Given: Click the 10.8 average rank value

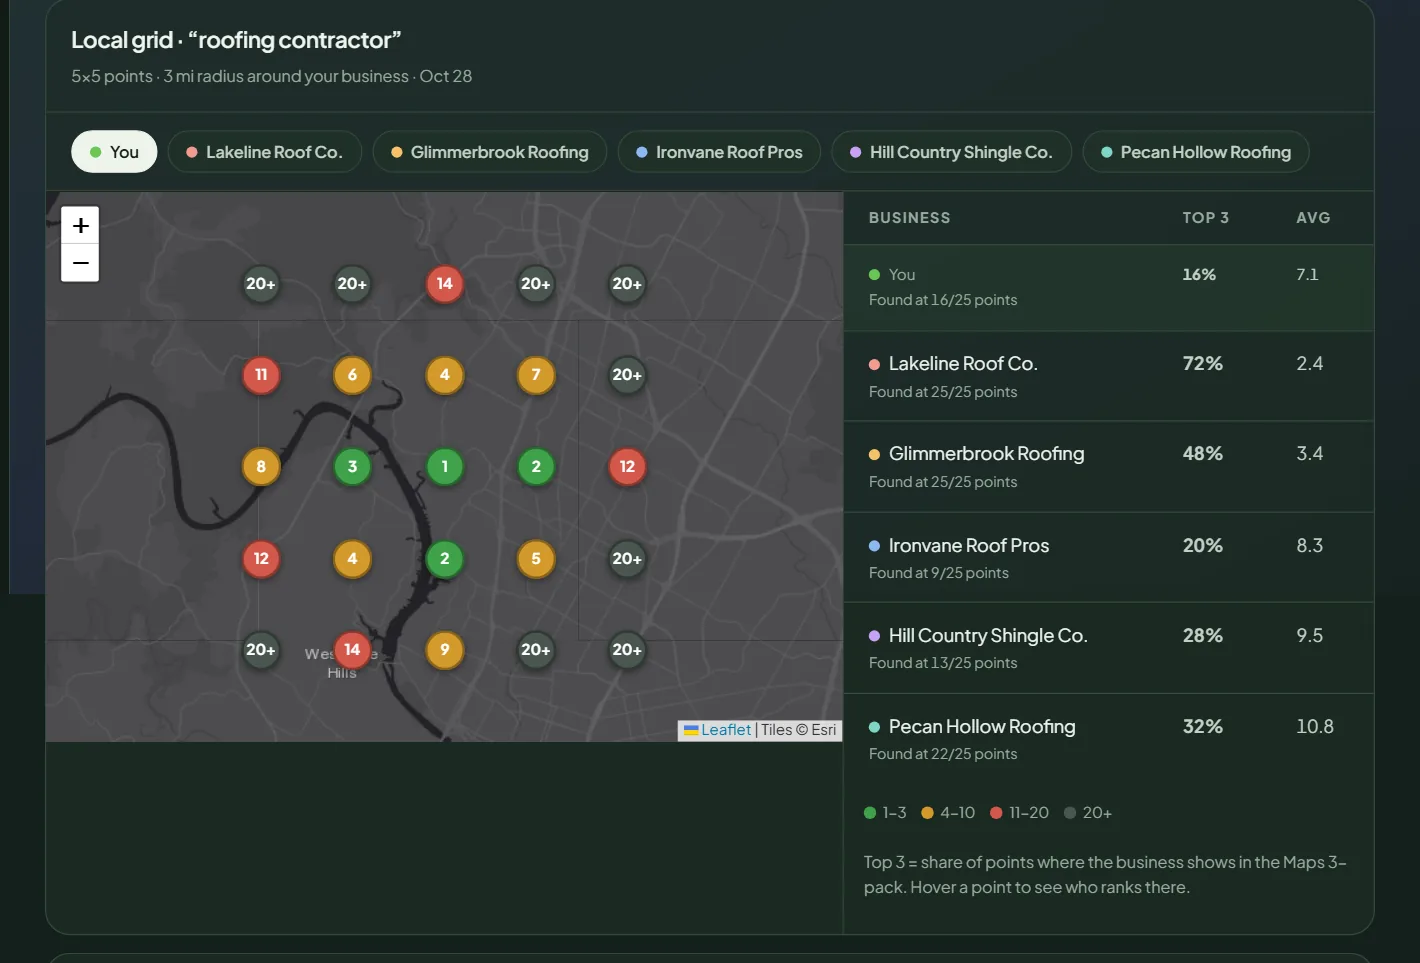Looking at the screenshot, I should [1315, 727].
